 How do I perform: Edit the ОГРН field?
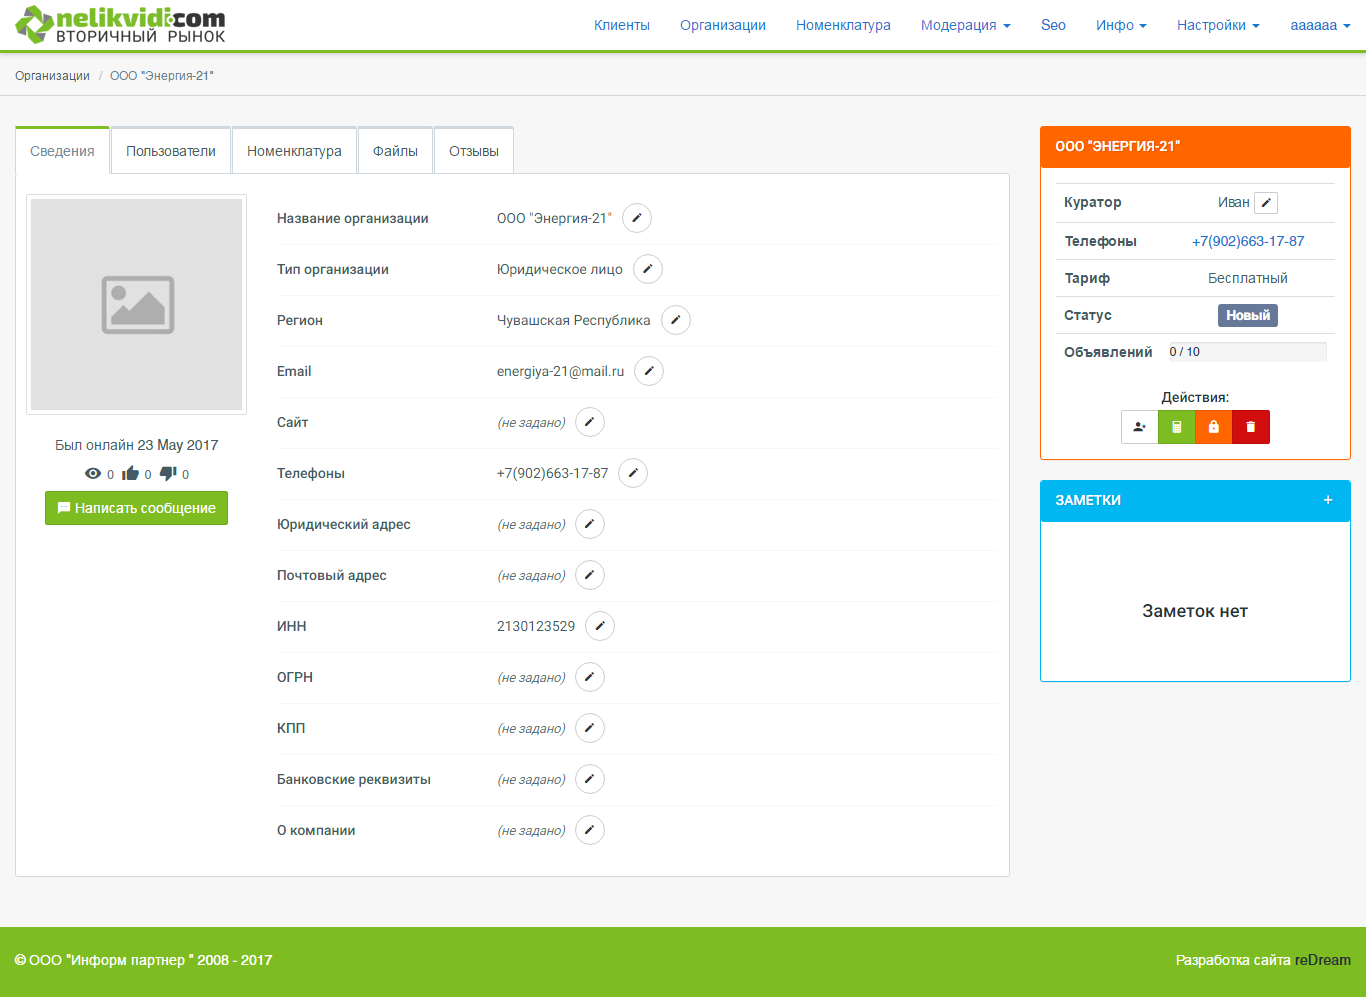590,677
